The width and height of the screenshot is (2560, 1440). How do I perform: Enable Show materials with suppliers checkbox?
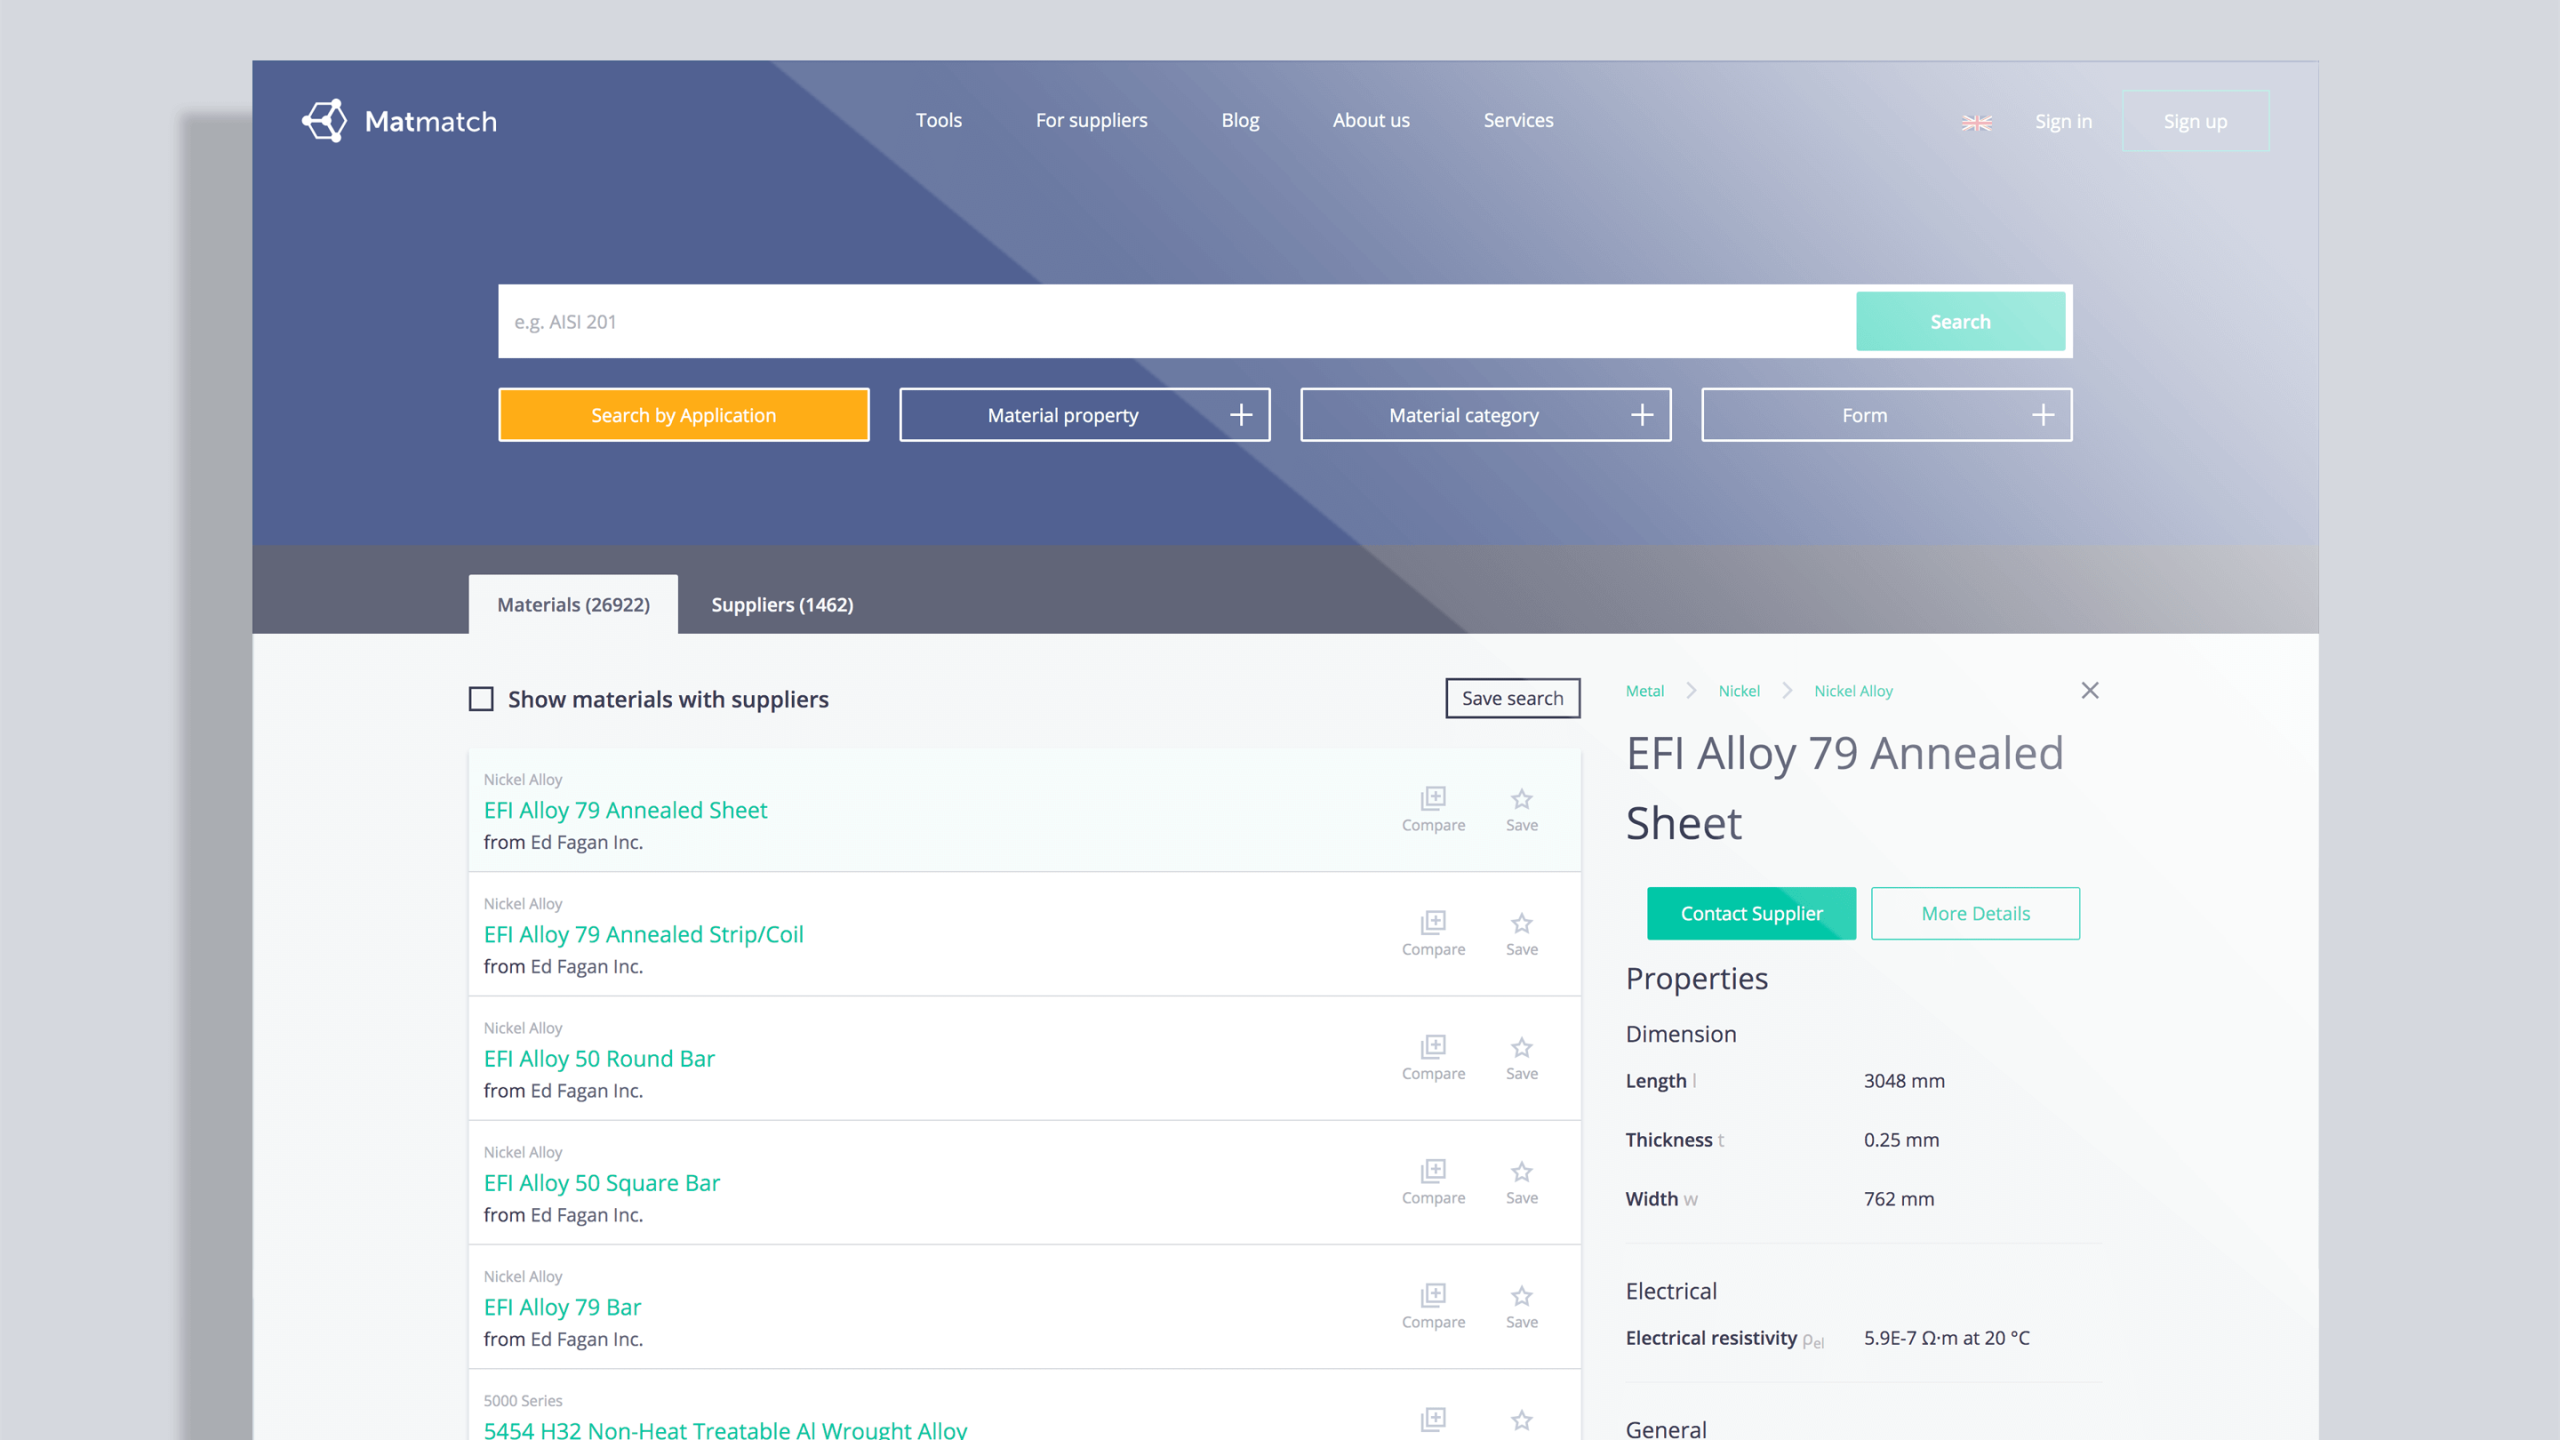pos(481,699)
